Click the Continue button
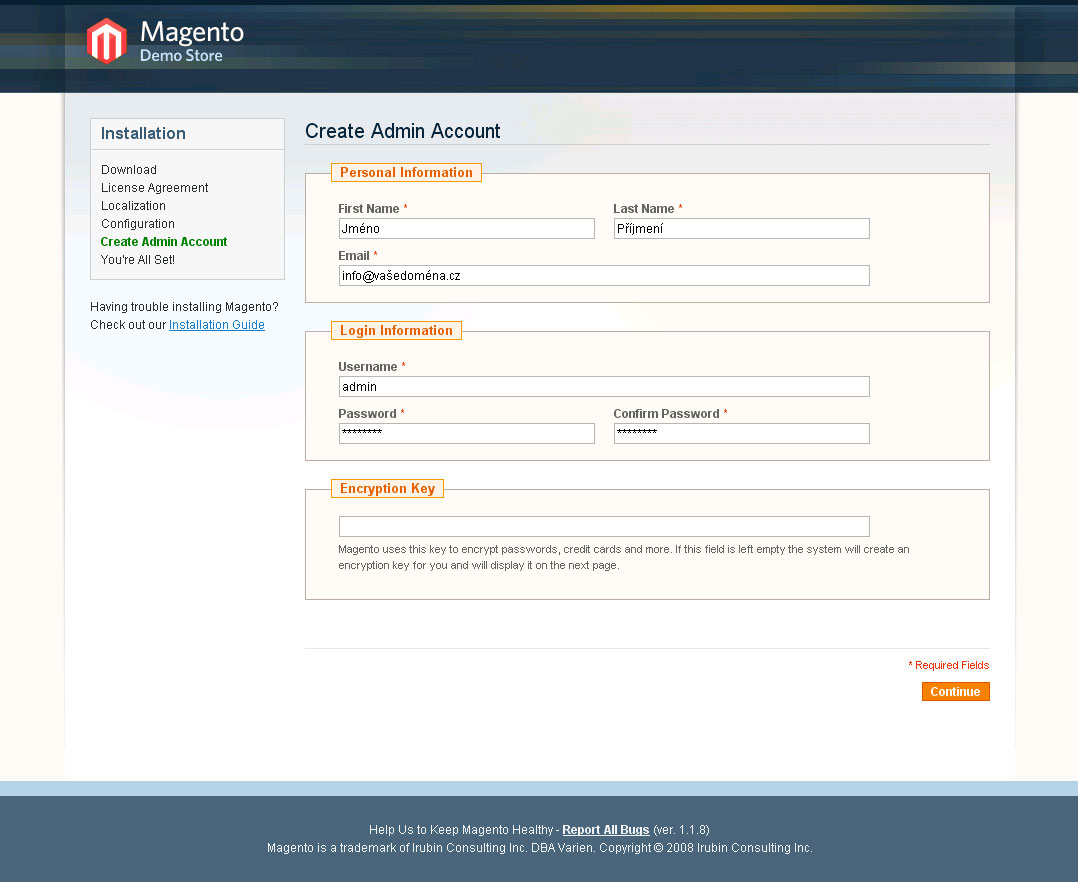The width and height of the screenshot is (1078, 882). (955, 692)
